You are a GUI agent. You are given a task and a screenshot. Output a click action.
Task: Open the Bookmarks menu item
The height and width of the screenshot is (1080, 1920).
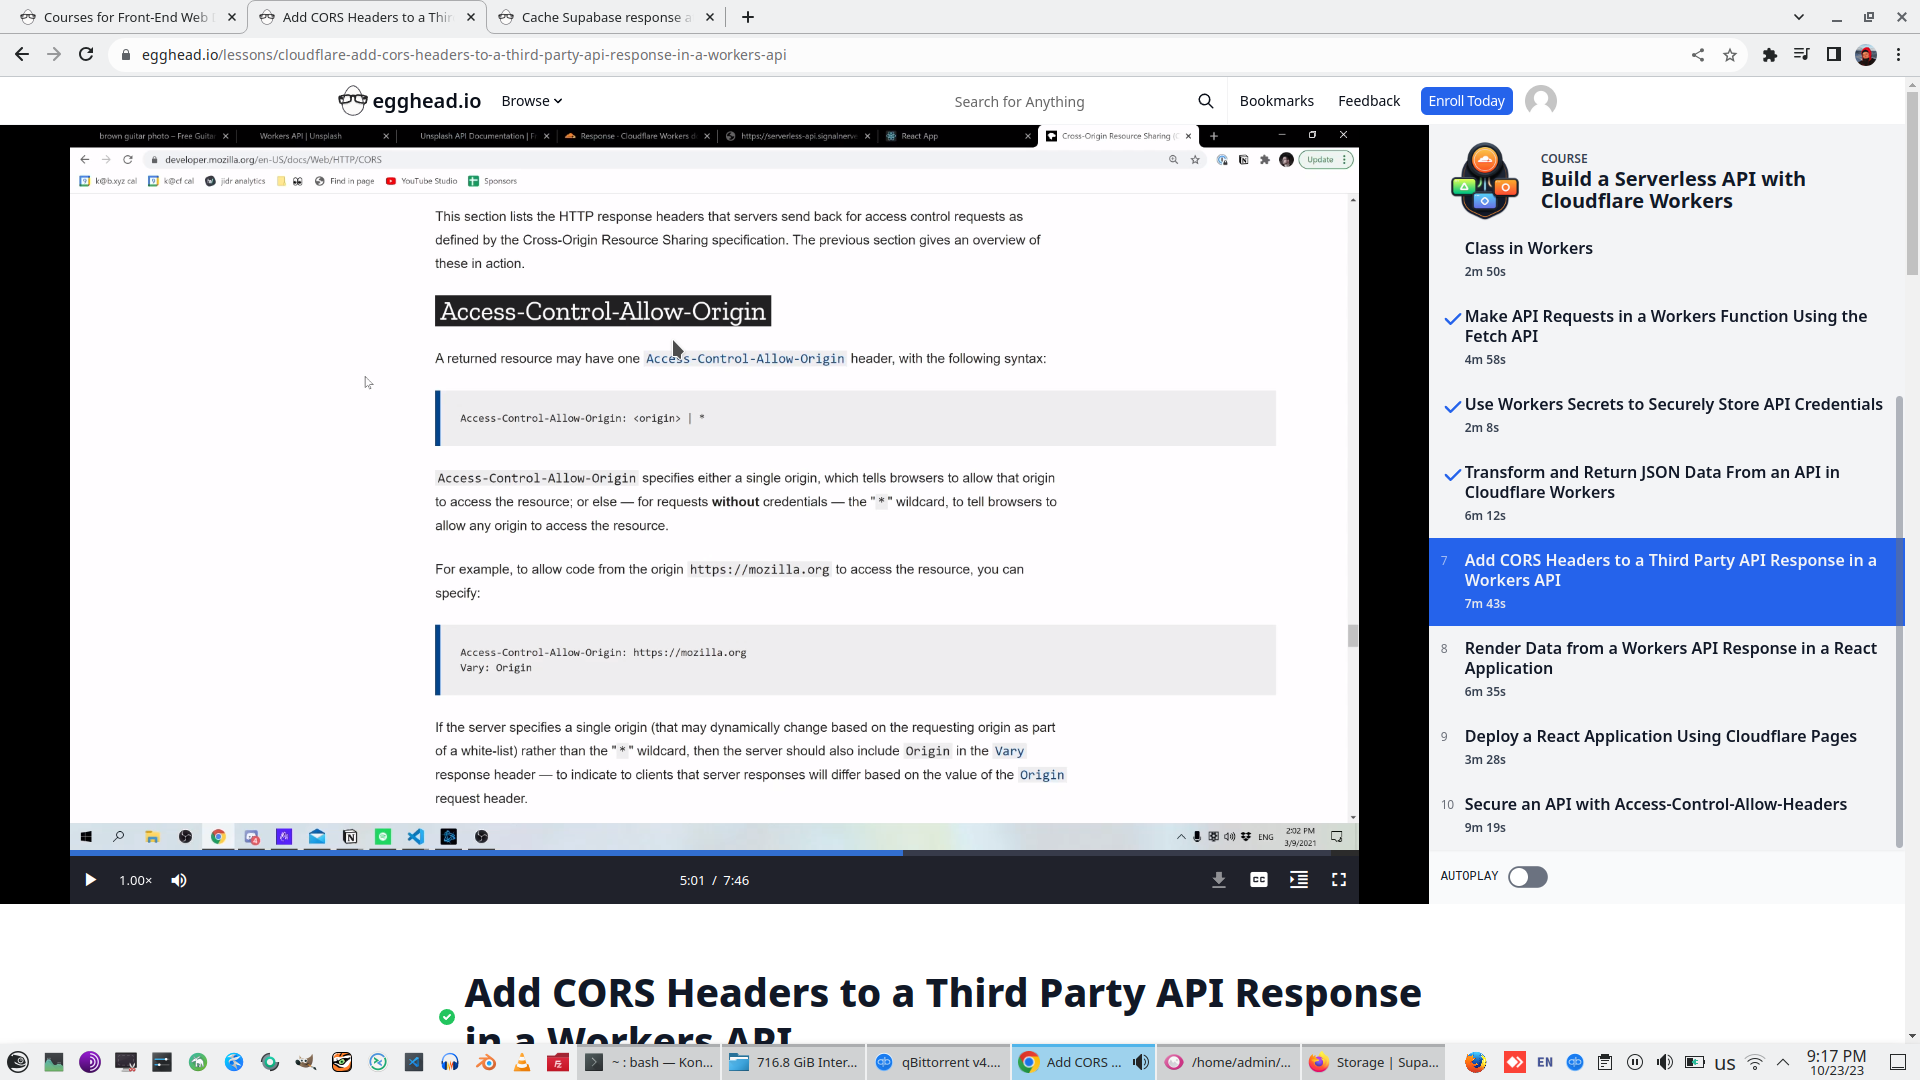pos(1276,101)
